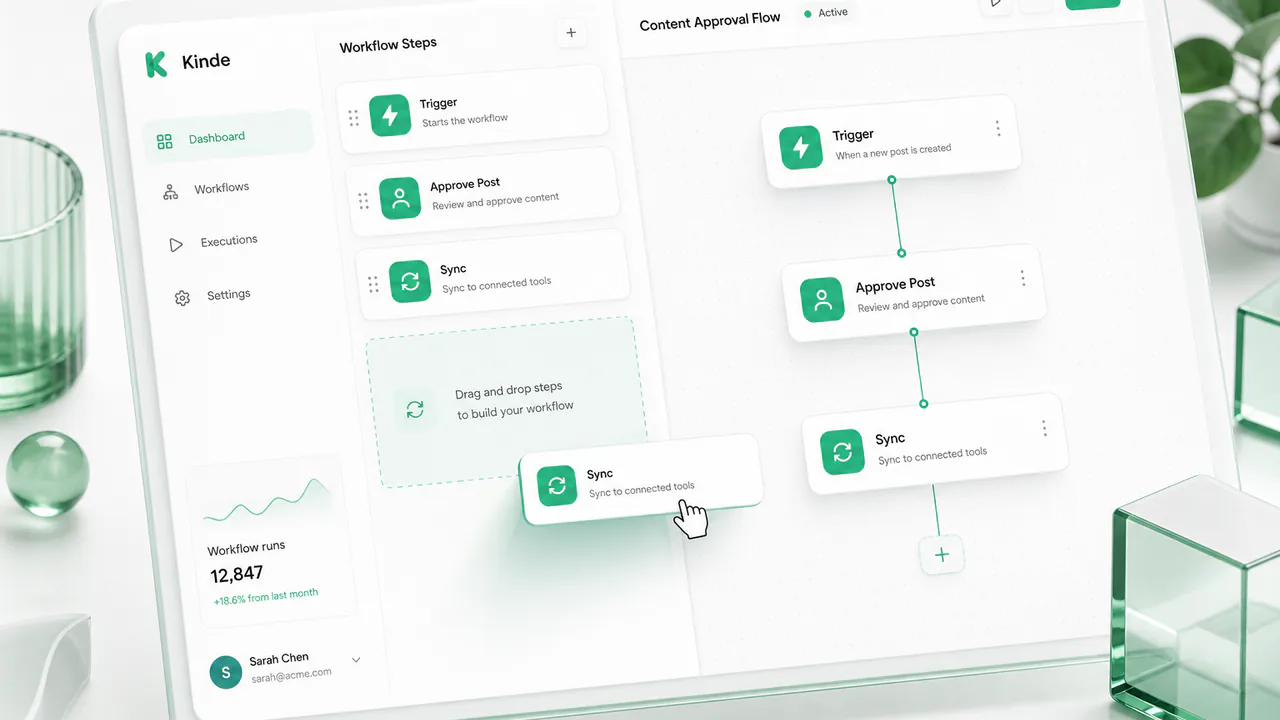Click the "Workflow Steps" panel heading
The image size is (1280, 720).
tap(388, 45)
